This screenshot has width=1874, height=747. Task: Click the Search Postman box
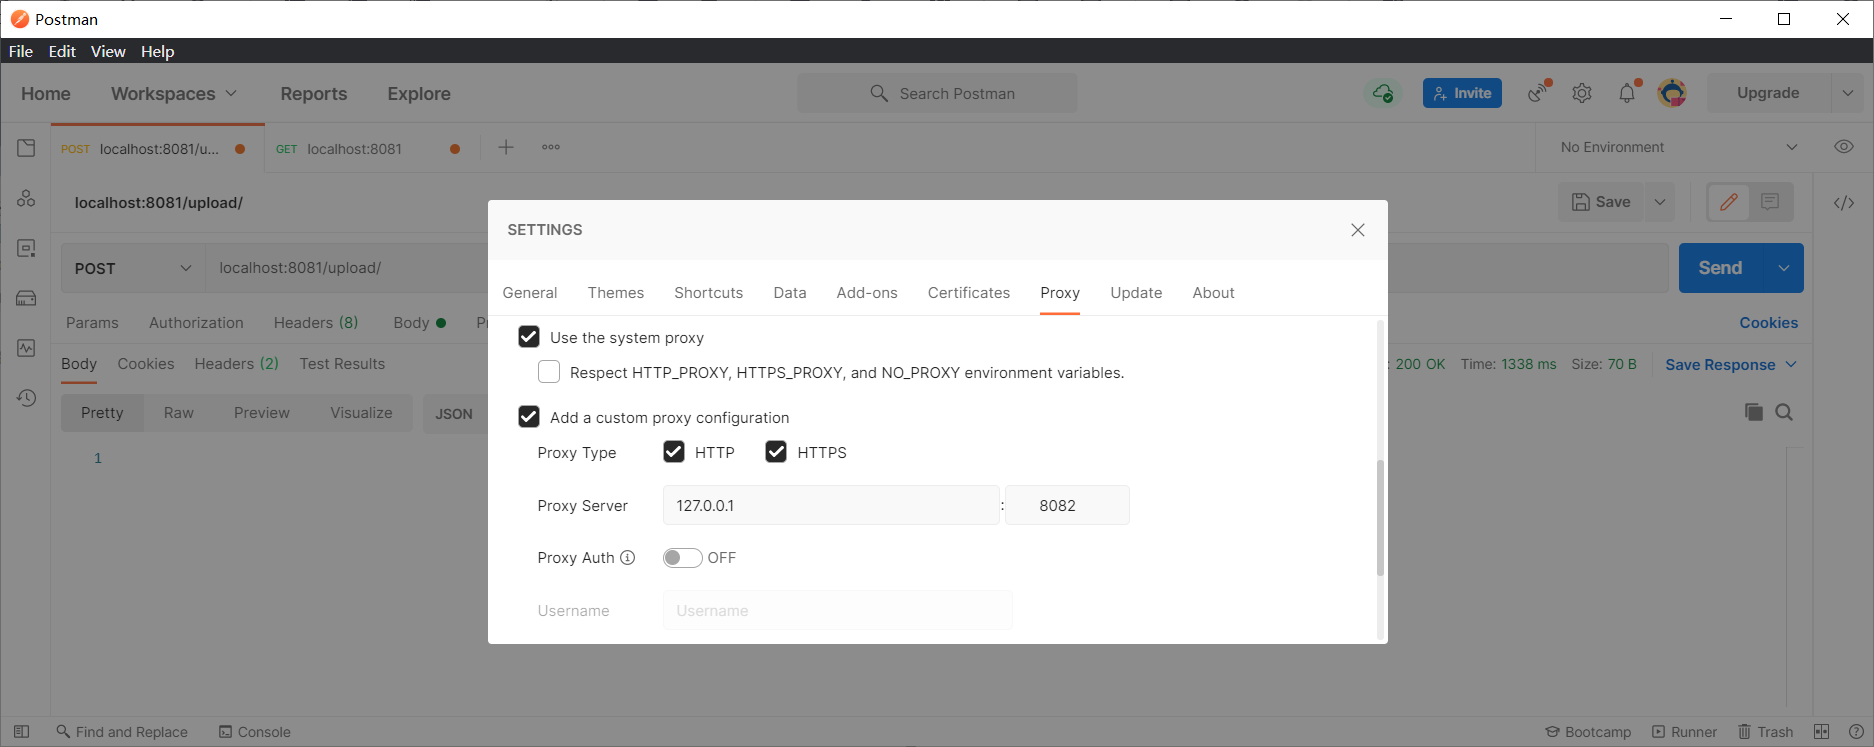coord(937,93)
